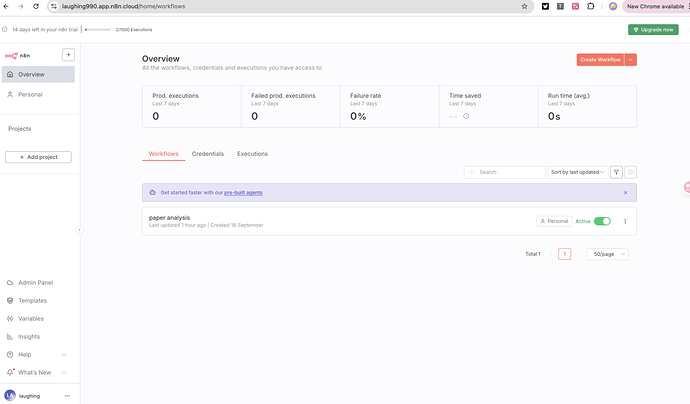Switch to the Executions tab
Image resolution: width=690 pixels, height=404 pixels.
tap(252, 154)
